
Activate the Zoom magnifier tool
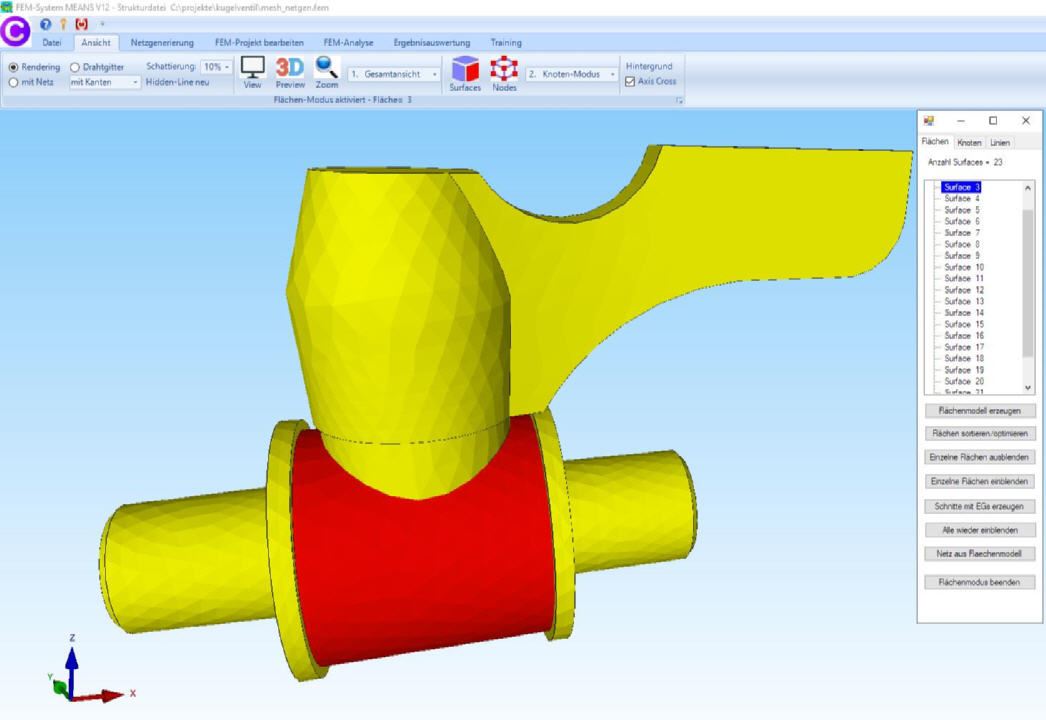point(326,72)
